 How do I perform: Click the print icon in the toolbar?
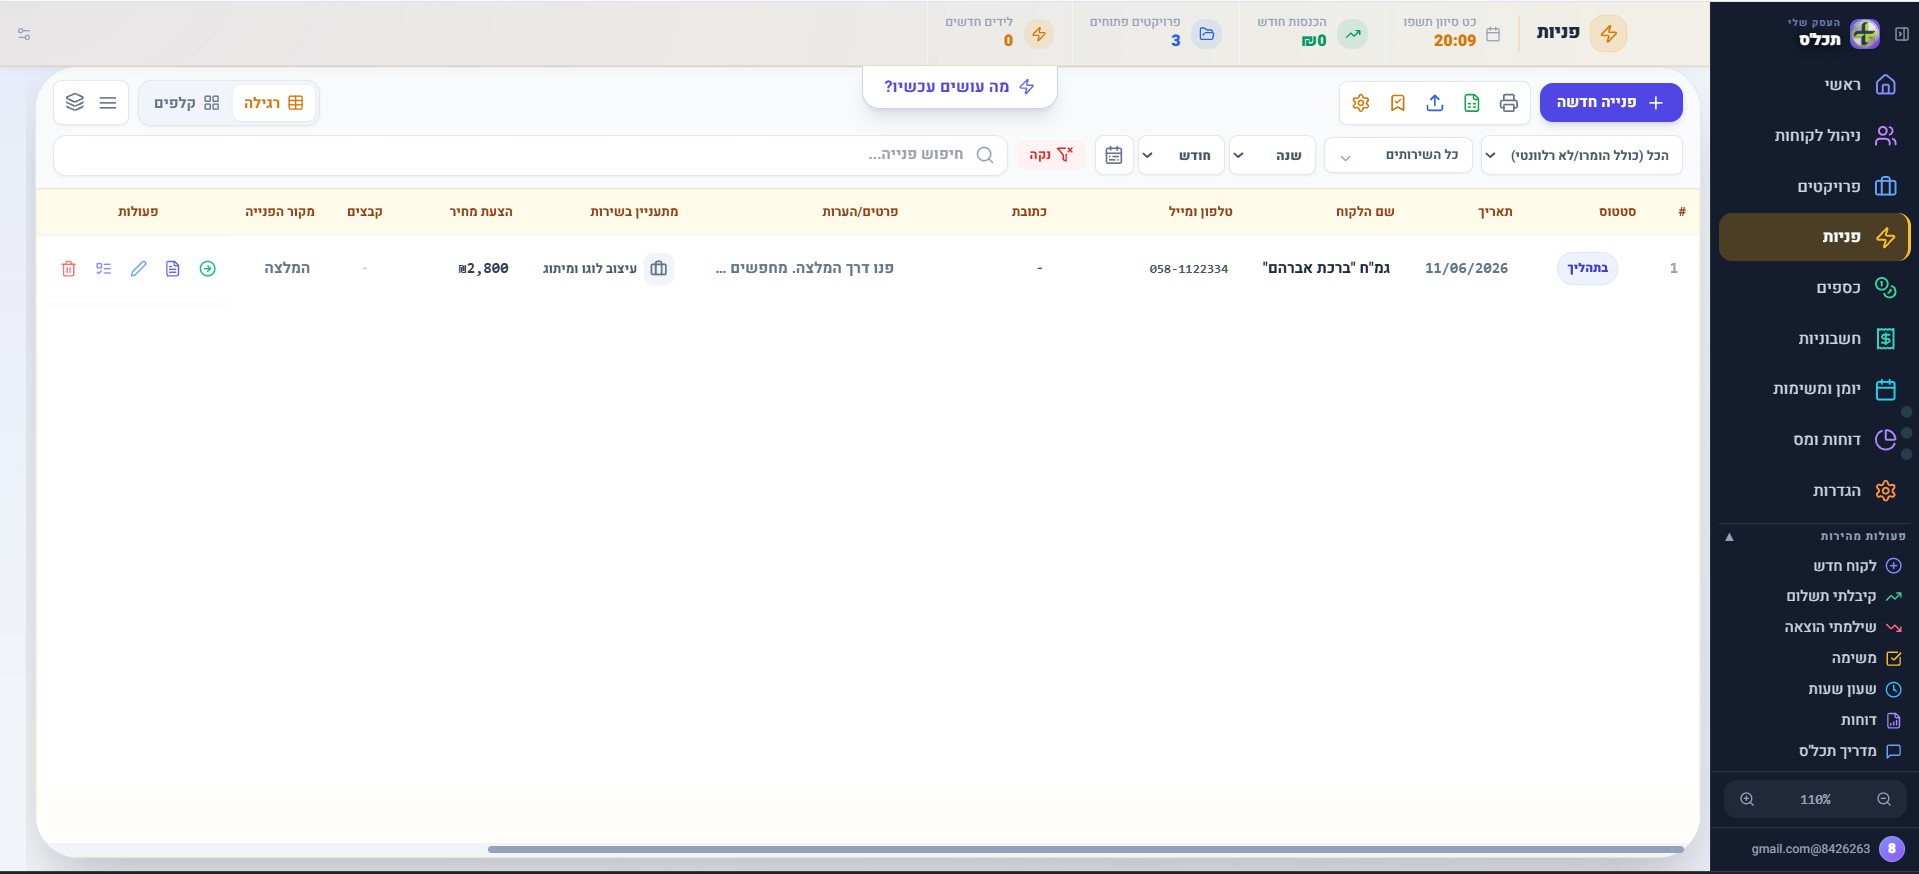[x=1508, y=103]
